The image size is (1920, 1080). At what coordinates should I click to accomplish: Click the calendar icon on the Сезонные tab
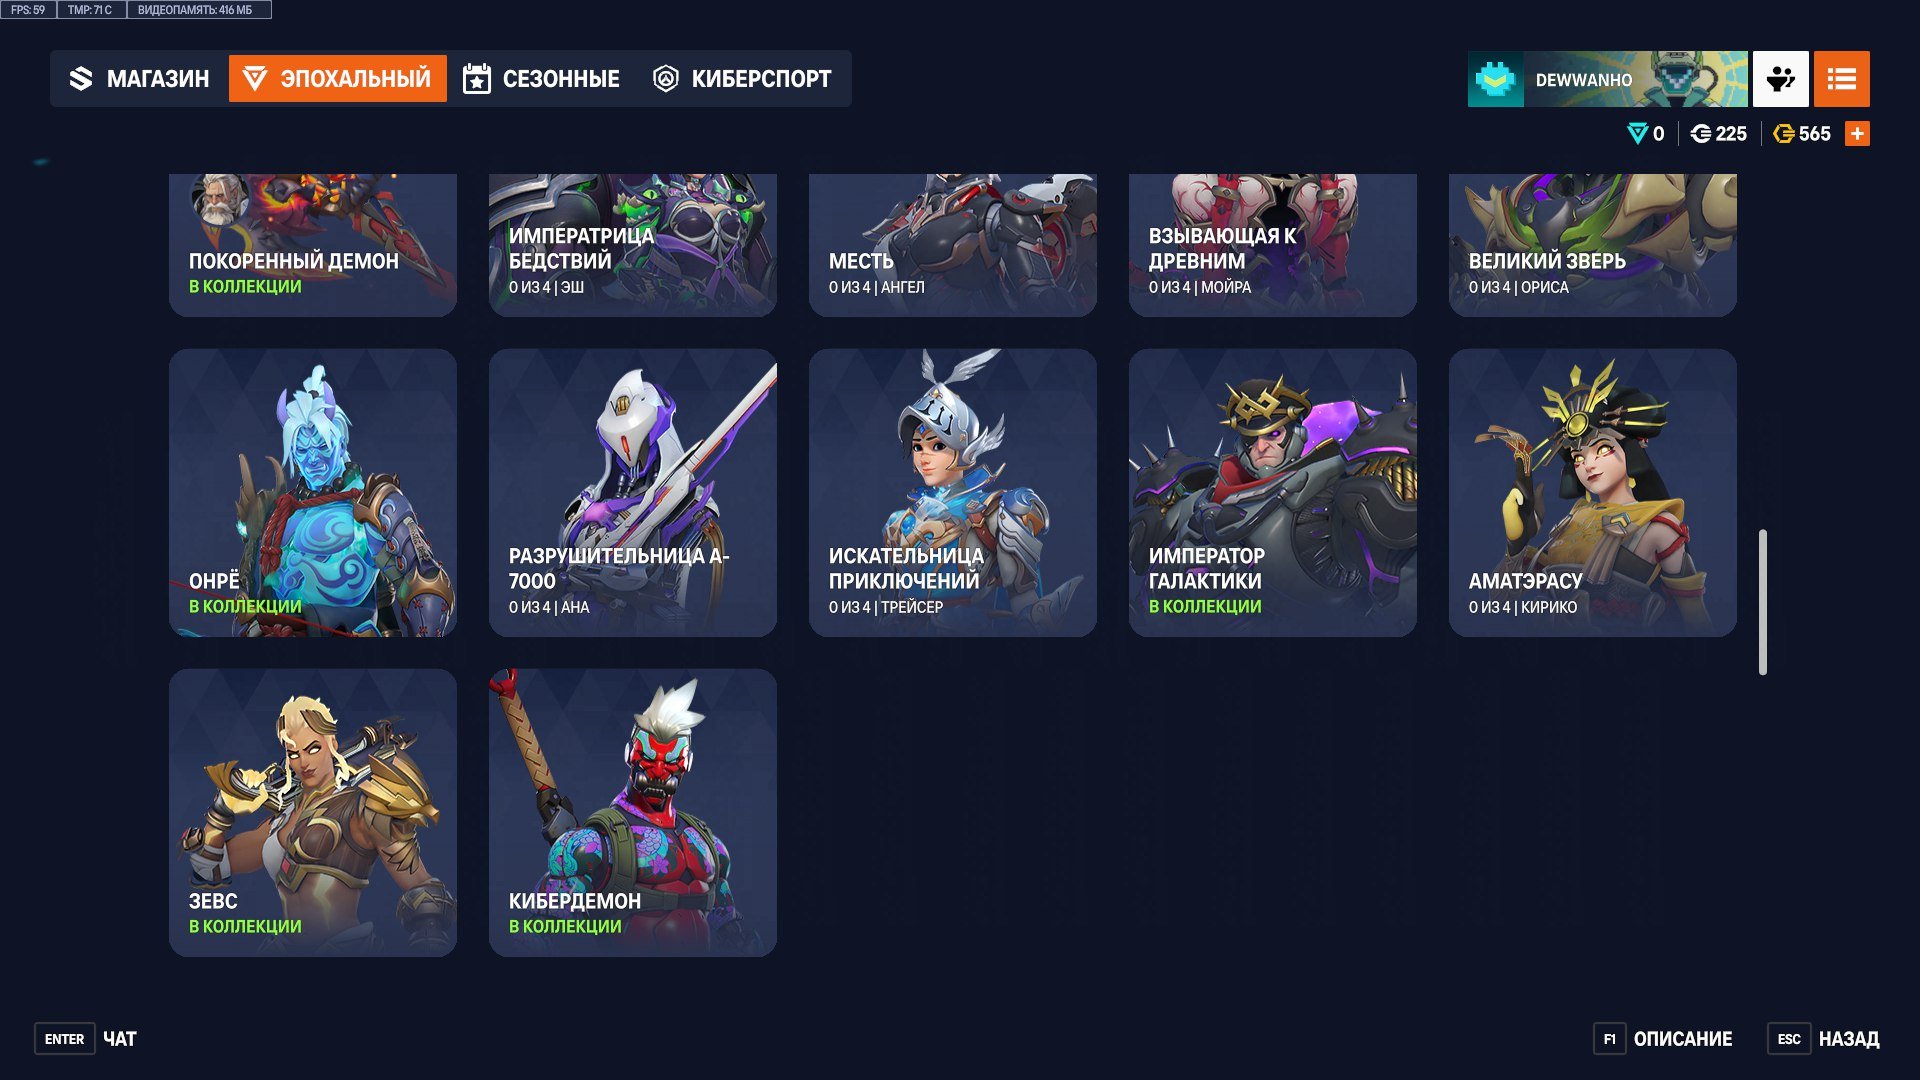click(477, 79)
